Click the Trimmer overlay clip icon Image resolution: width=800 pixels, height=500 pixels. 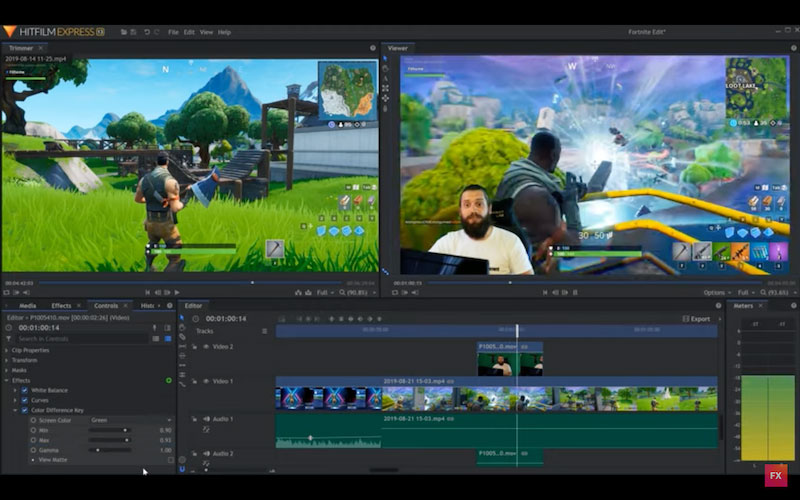click(308, 293)
